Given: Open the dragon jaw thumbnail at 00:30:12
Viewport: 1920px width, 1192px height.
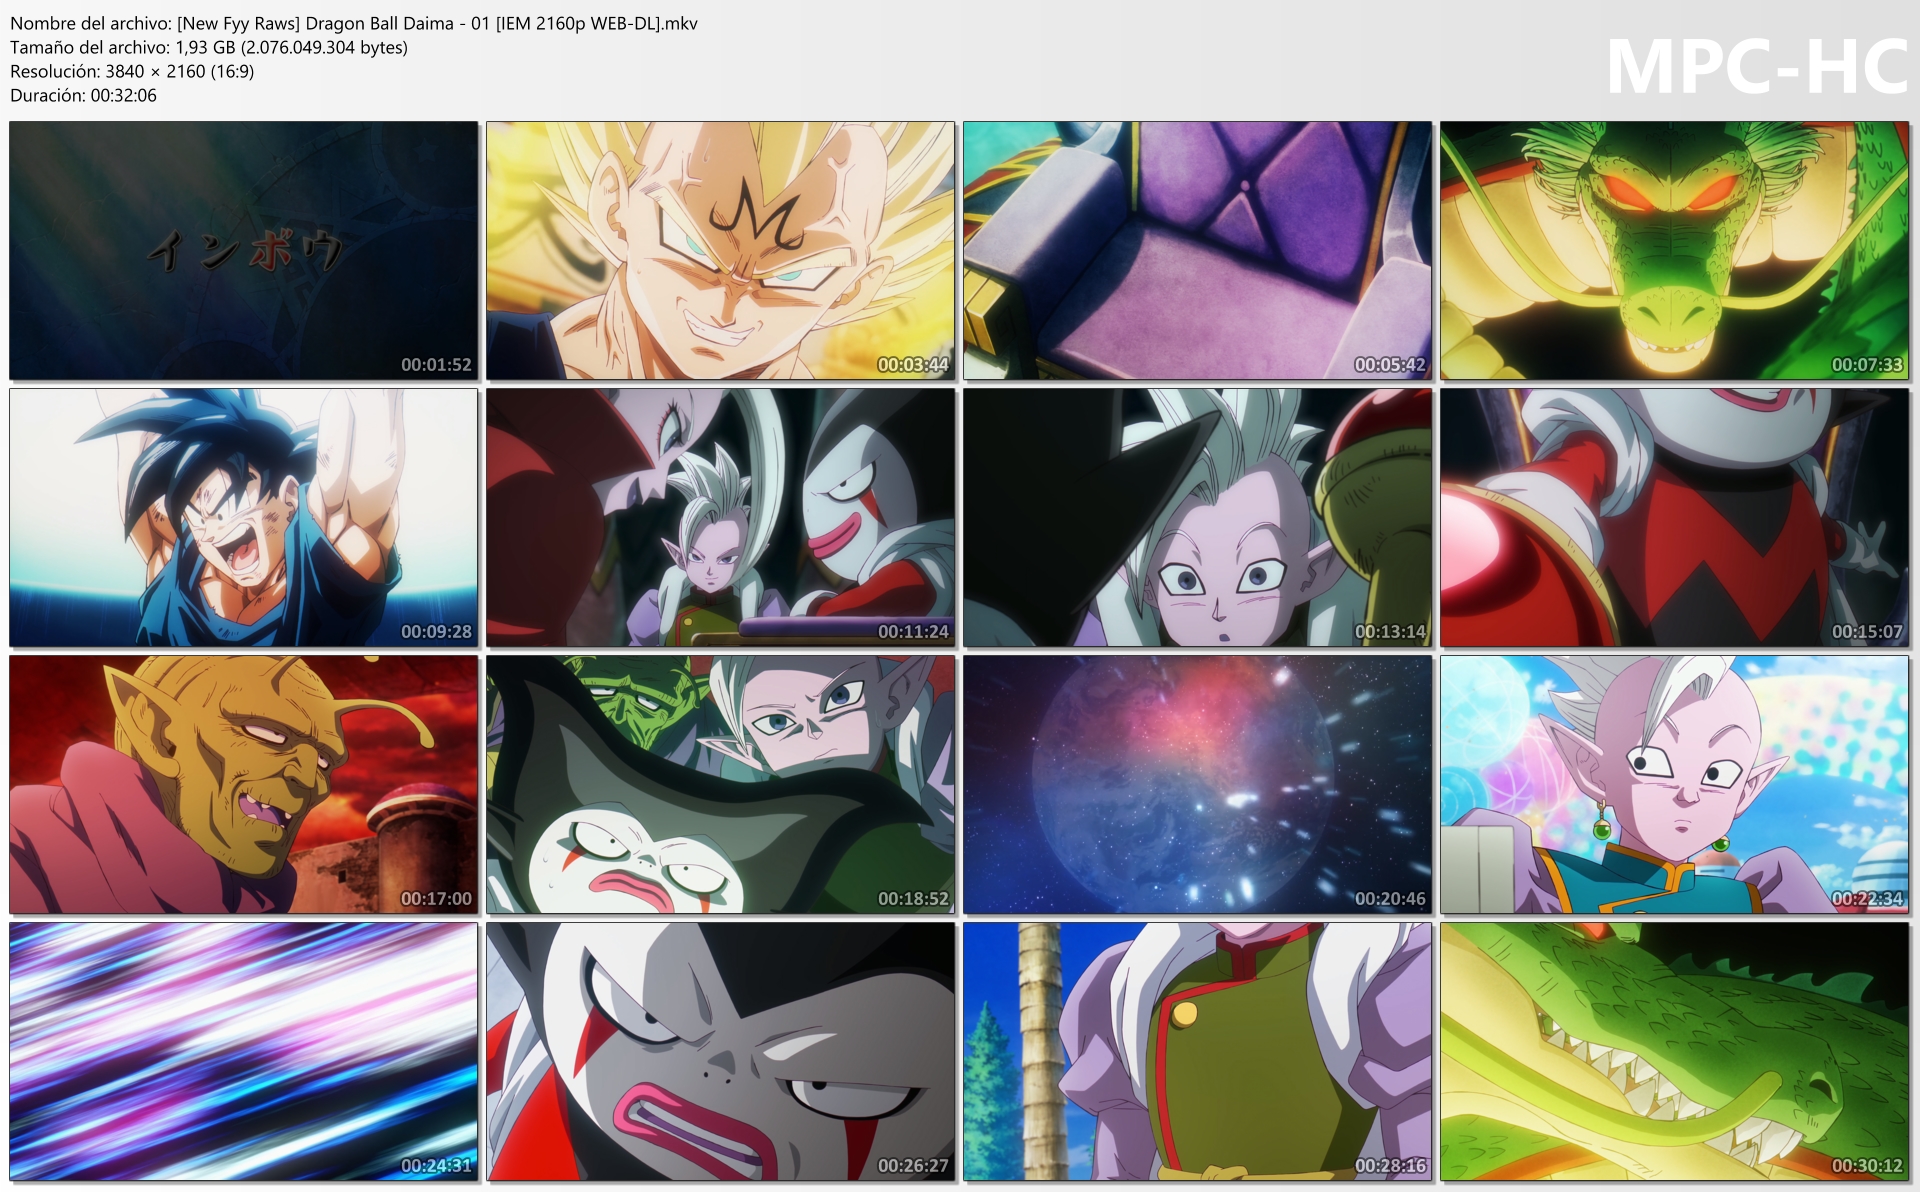Looking at the screenshot, I should tap(1675, 1052).
